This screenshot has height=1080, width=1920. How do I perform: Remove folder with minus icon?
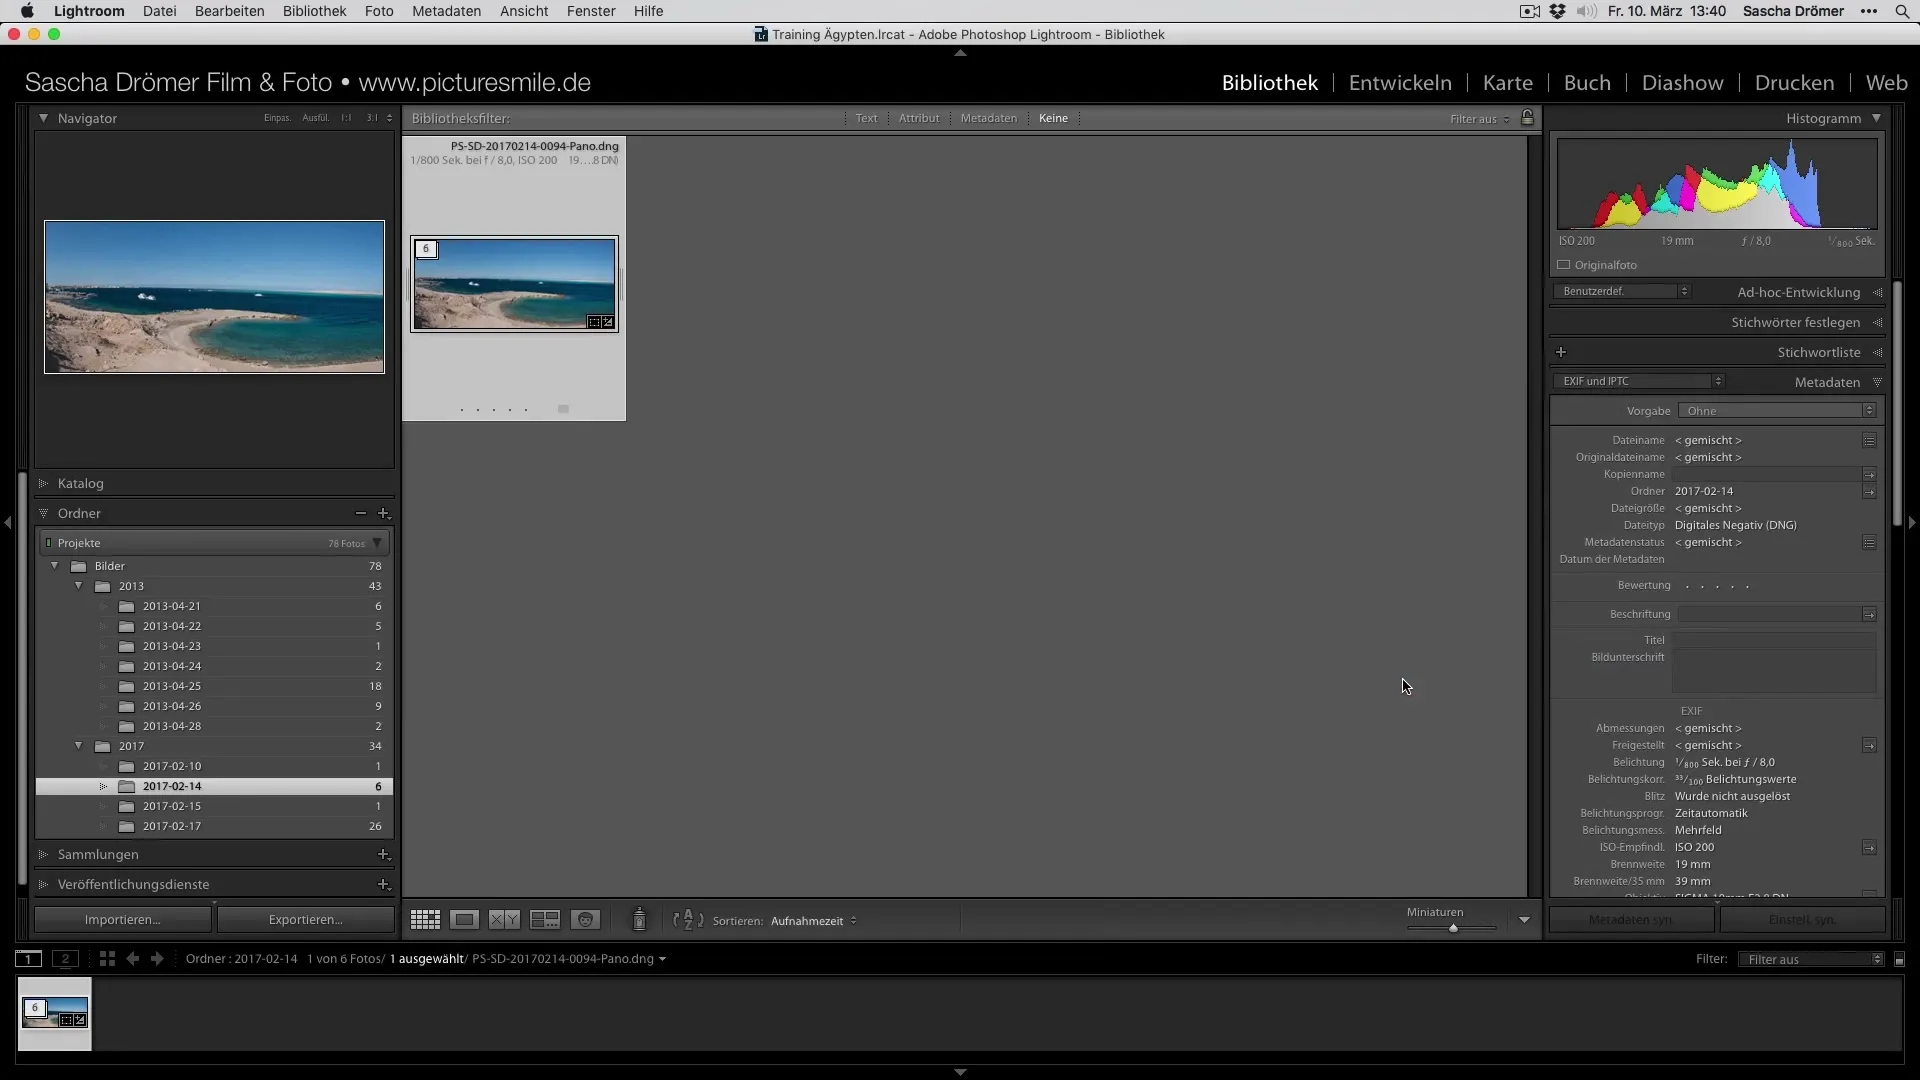click(360, 513)
